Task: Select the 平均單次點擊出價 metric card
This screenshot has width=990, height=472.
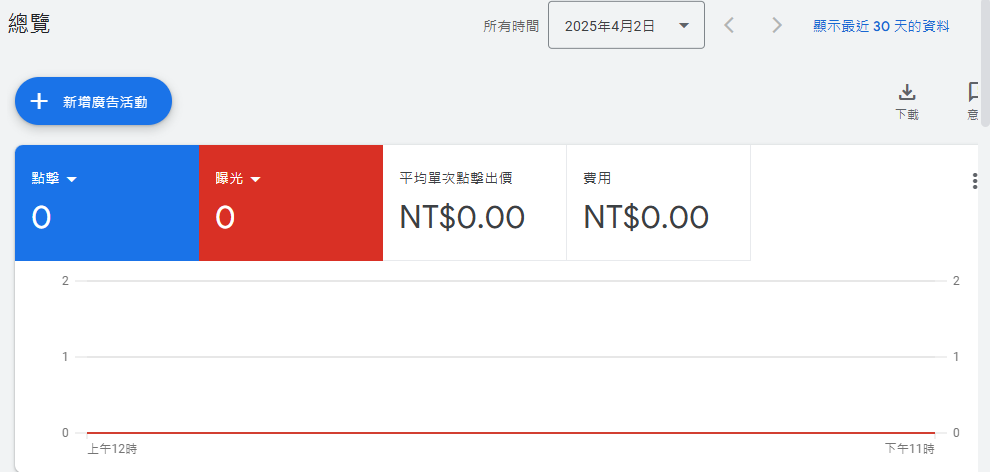Action: coord(475,203)
